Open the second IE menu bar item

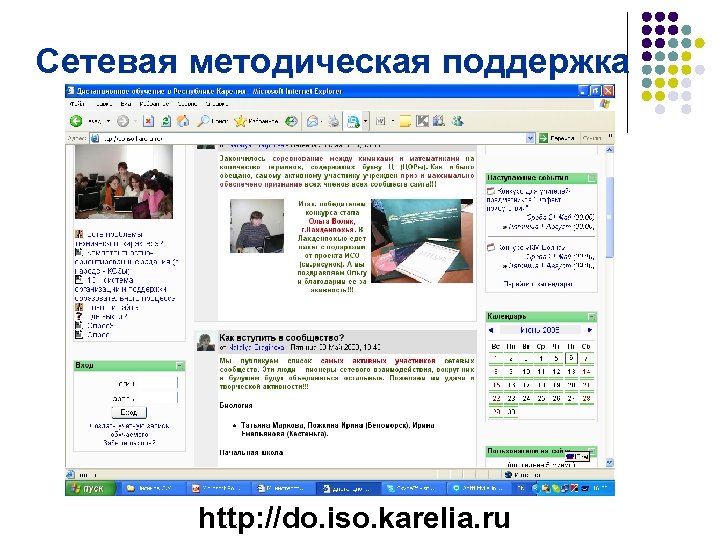click(x=104, y=104)
